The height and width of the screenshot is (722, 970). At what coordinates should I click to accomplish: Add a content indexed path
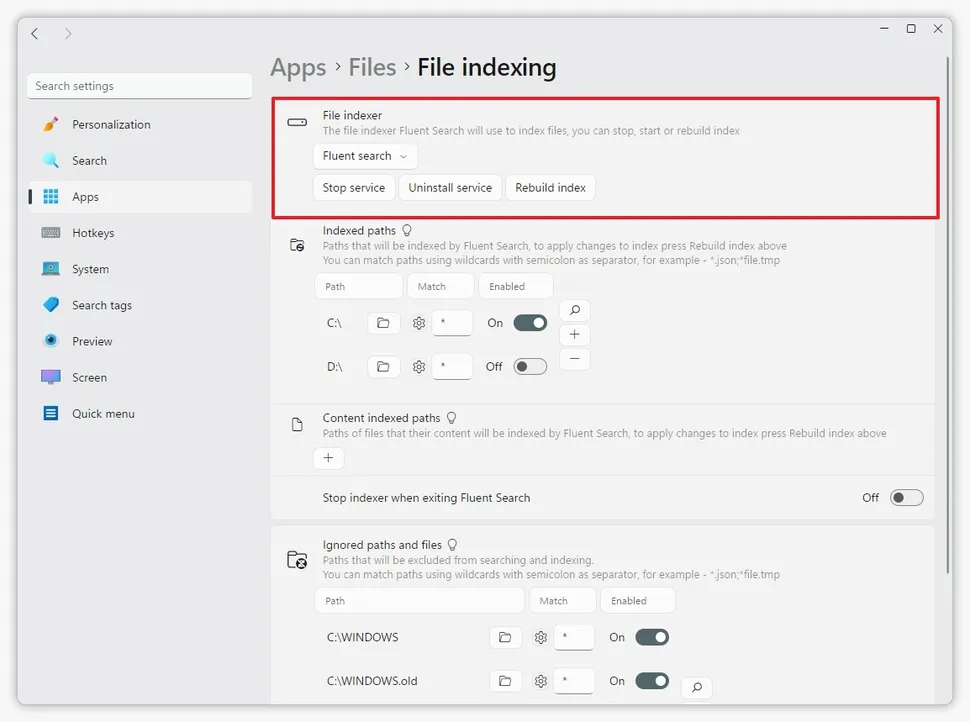(x=328, y=458)
